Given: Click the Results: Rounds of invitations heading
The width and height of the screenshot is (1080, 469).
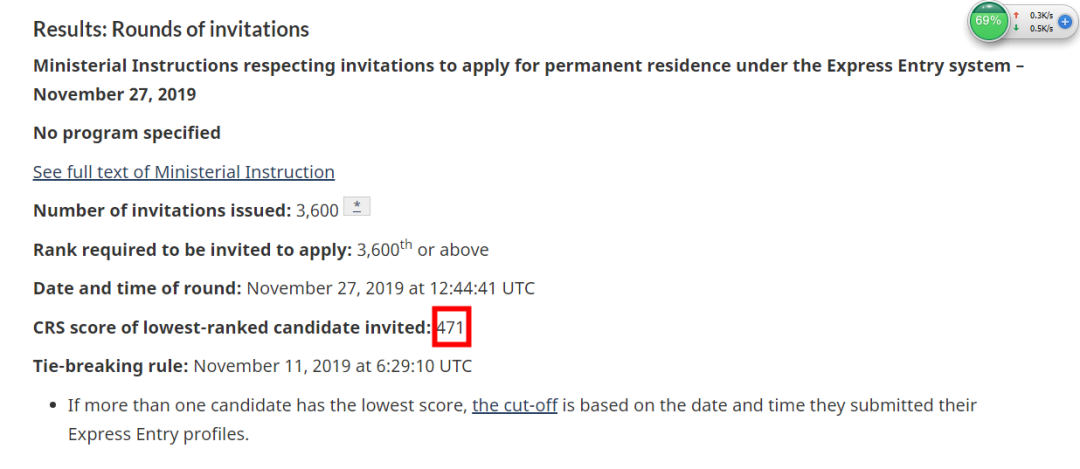Looking at the screenshot, I should pos(171,30).
